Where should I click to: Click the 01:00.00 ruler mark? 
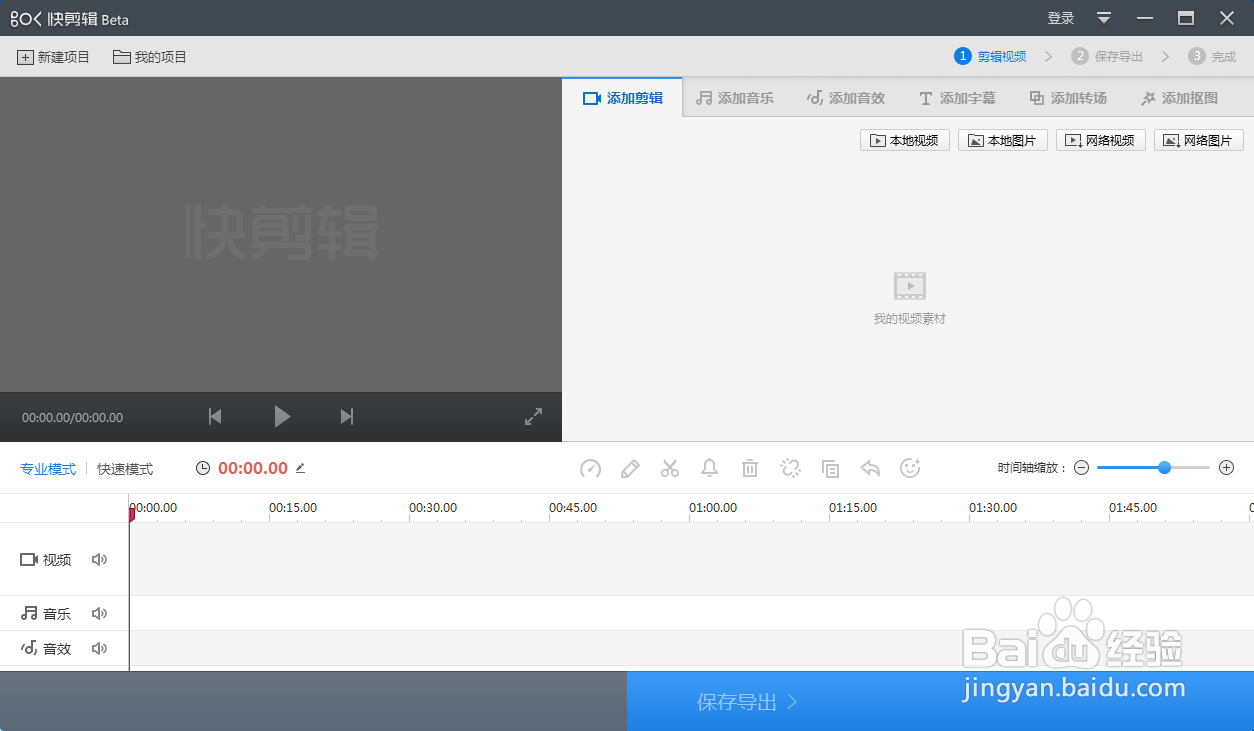tap(713, 508)
